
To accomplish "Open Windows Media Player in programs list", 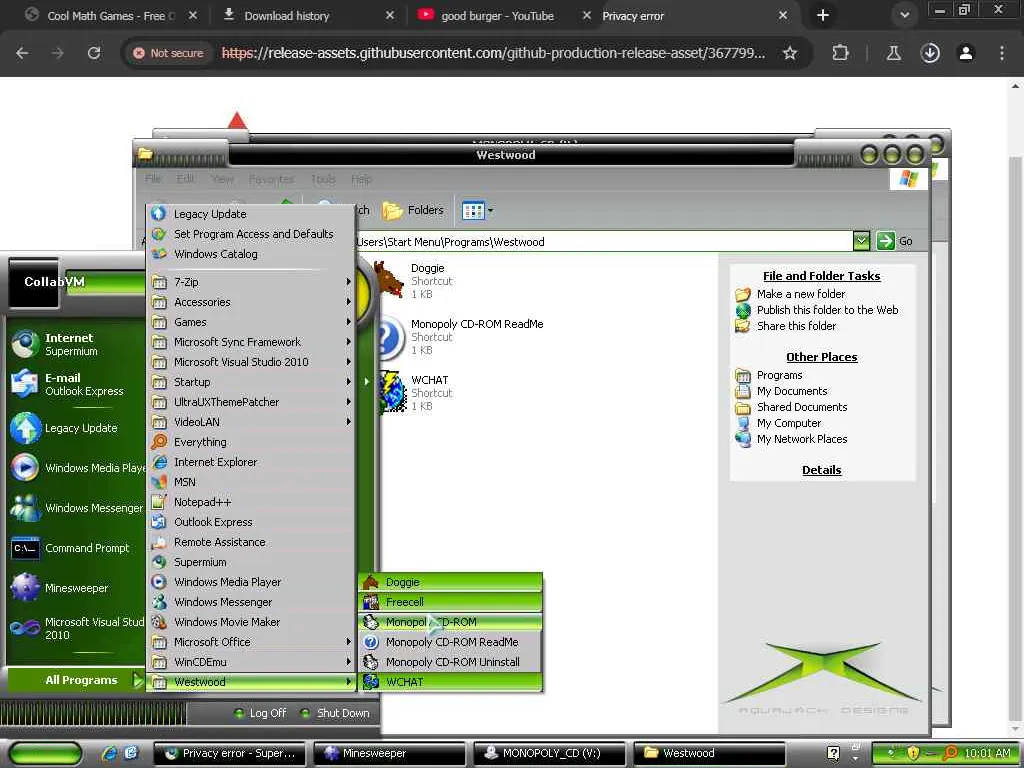I will (251, 582).
